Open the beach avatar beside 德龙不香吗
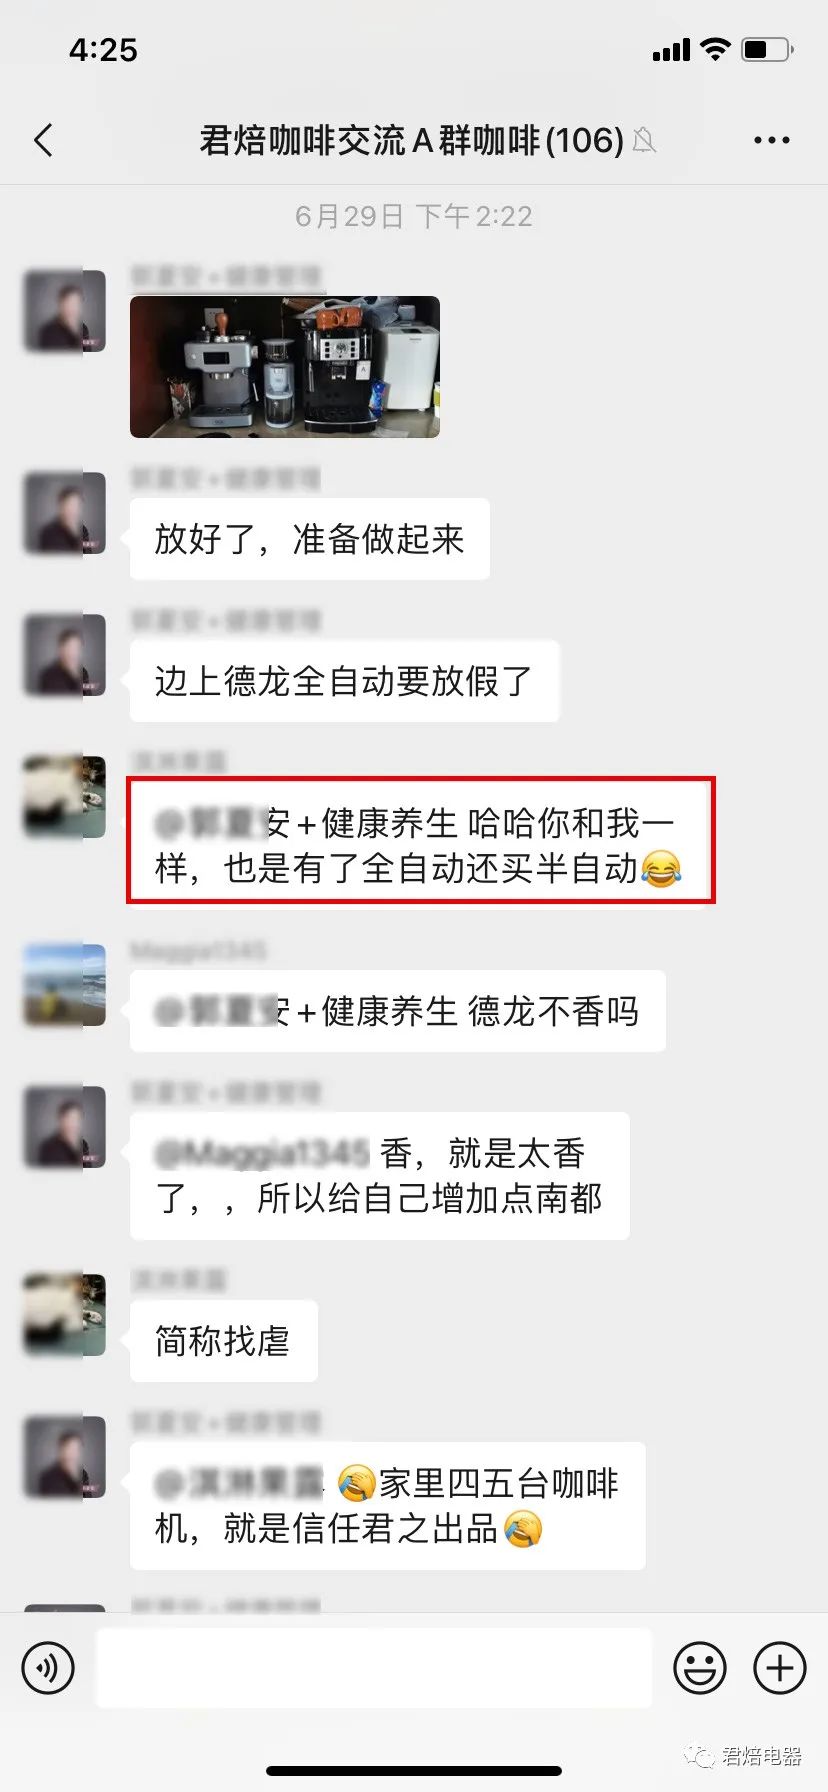828x1792 pixels. click(64, 985)
